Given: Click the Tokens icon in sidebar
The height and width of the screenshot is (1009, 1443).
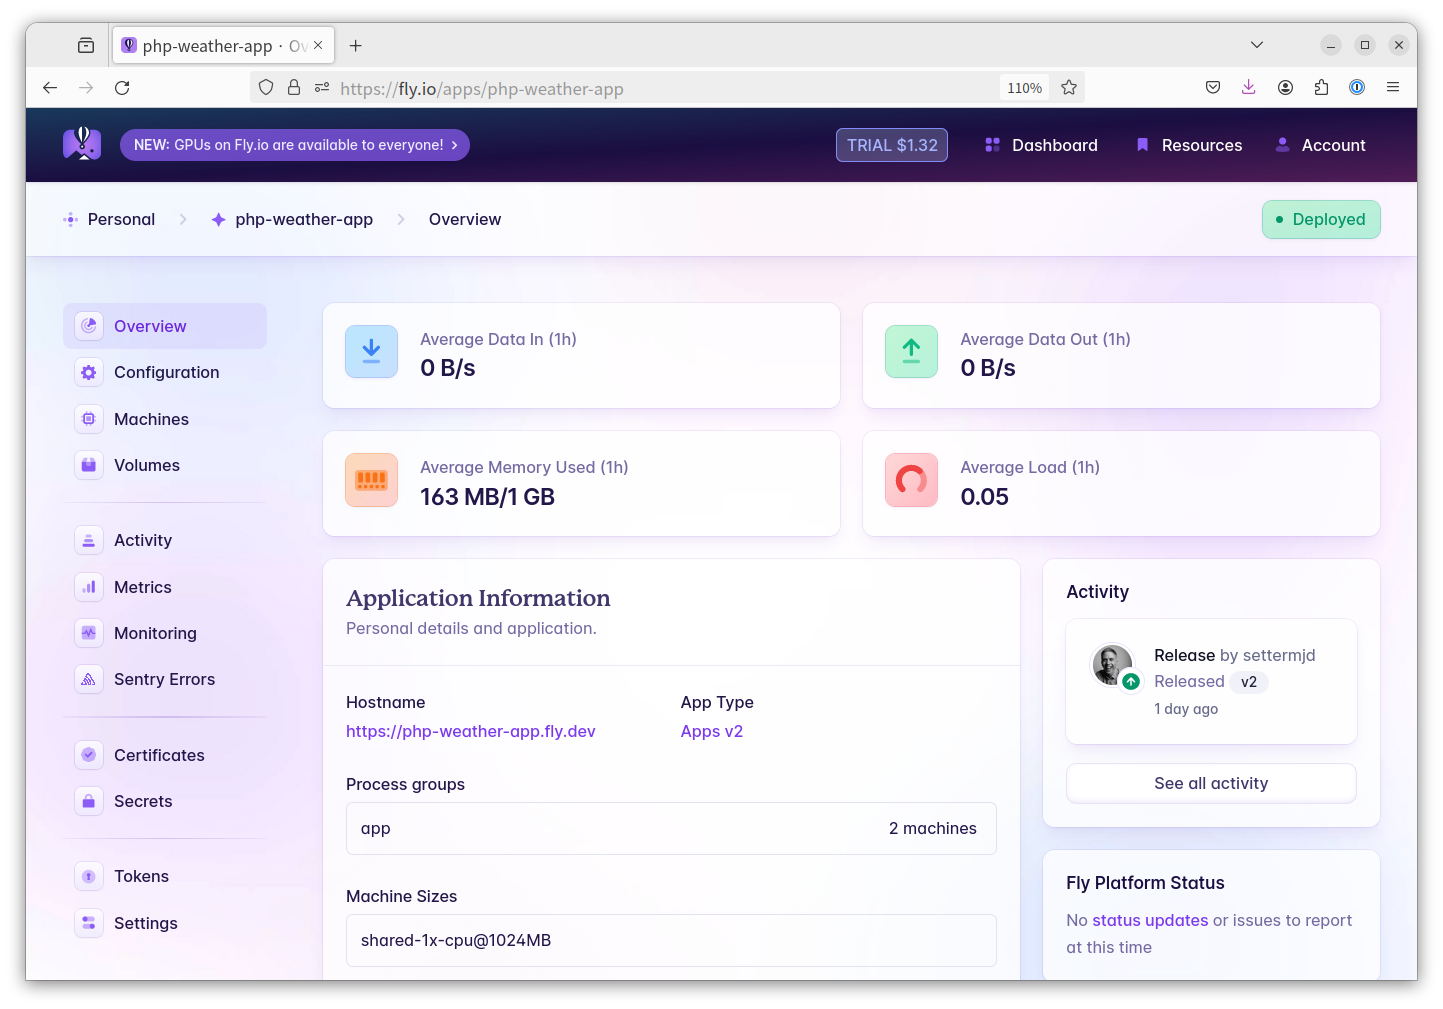Looking at the screenshot, I should [x=89, y=876].
